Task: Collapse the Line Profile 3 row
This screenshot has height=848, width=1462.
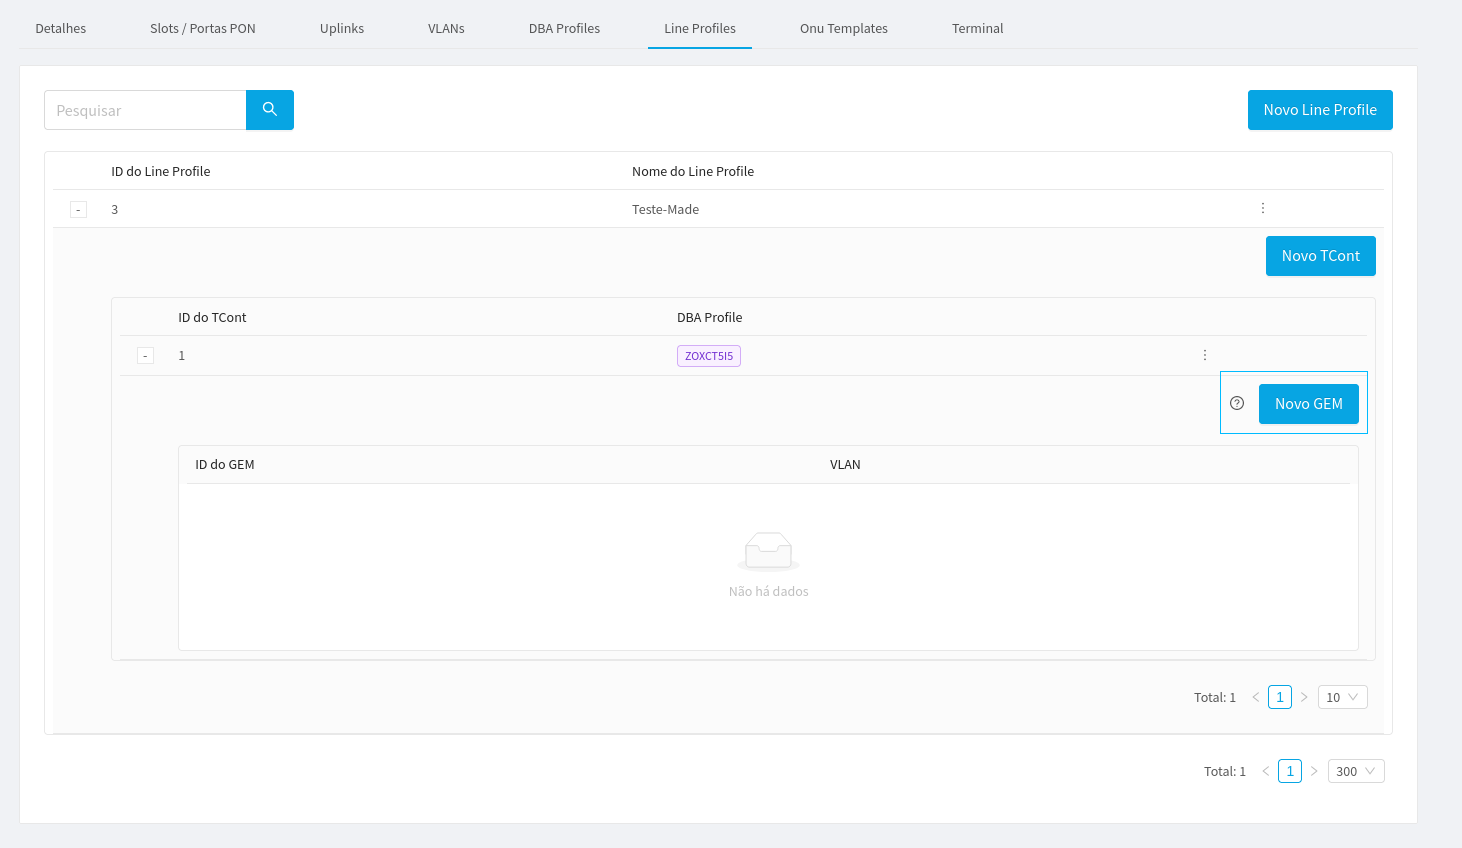Action: coord(78,210)
